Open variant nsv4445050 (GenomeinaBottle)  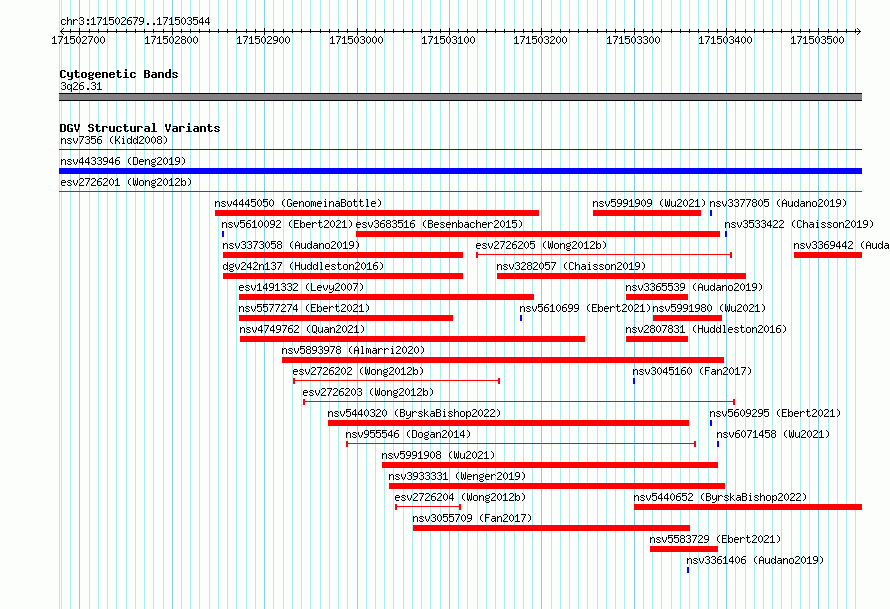pos(298,203)
